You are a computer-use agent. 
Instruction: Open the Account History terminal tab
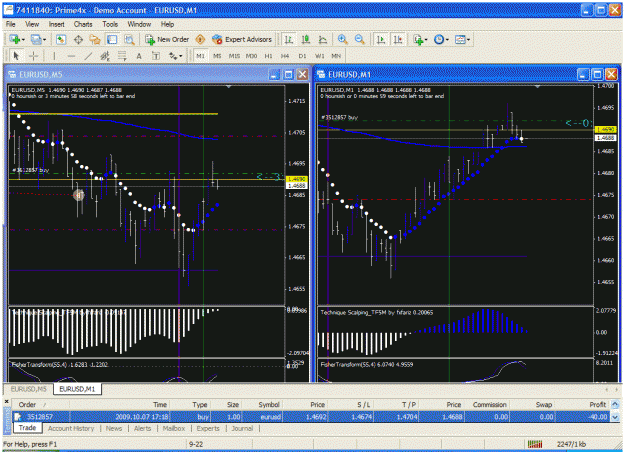(71, 428)
